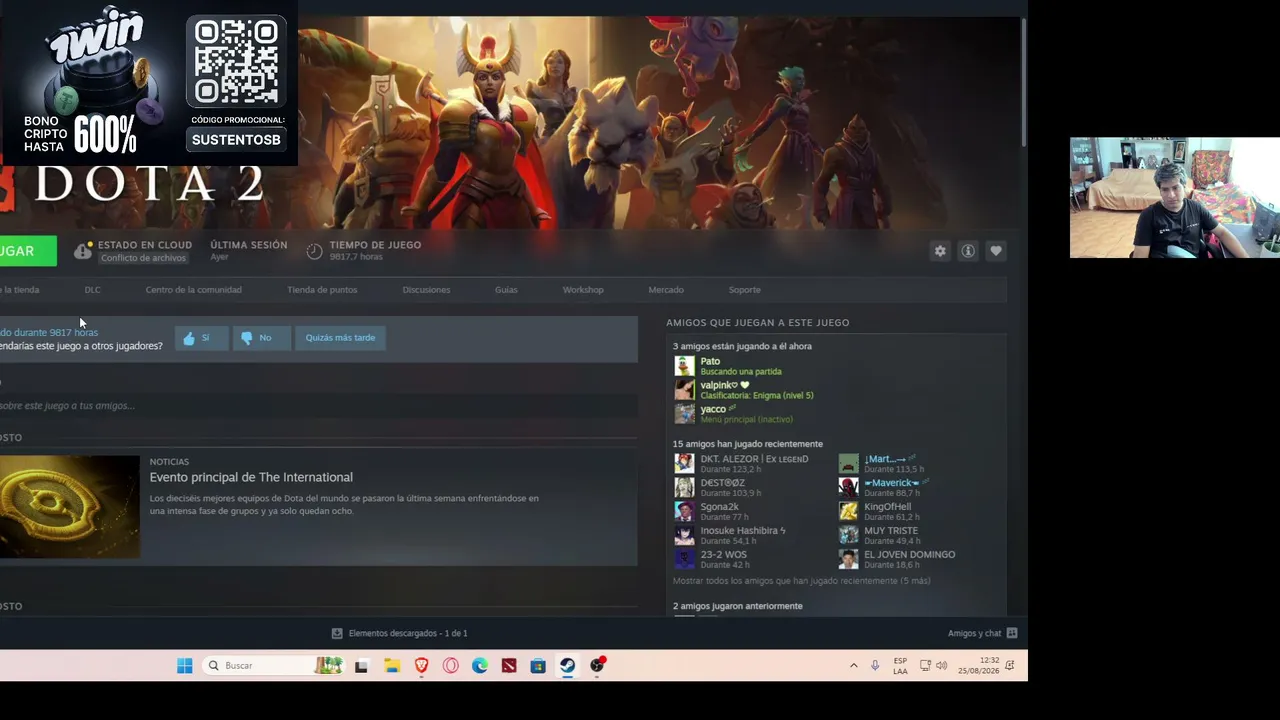The image size is (1280, 720).
Task: Click the green JUGAR play button
Action: coord(28,251)
